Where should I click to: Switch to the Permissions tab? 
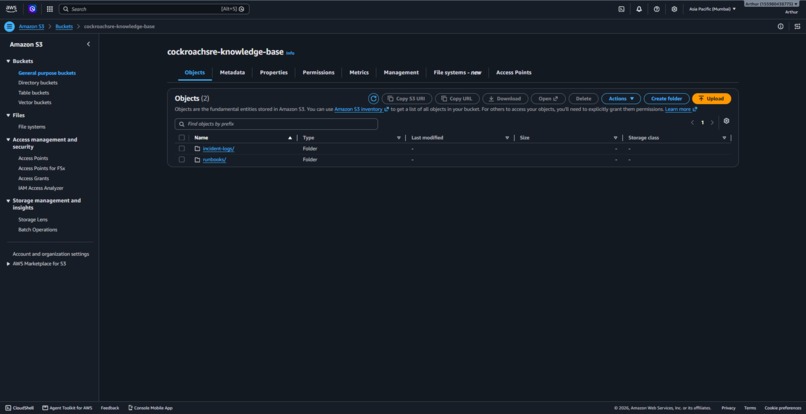click(318, 73)
